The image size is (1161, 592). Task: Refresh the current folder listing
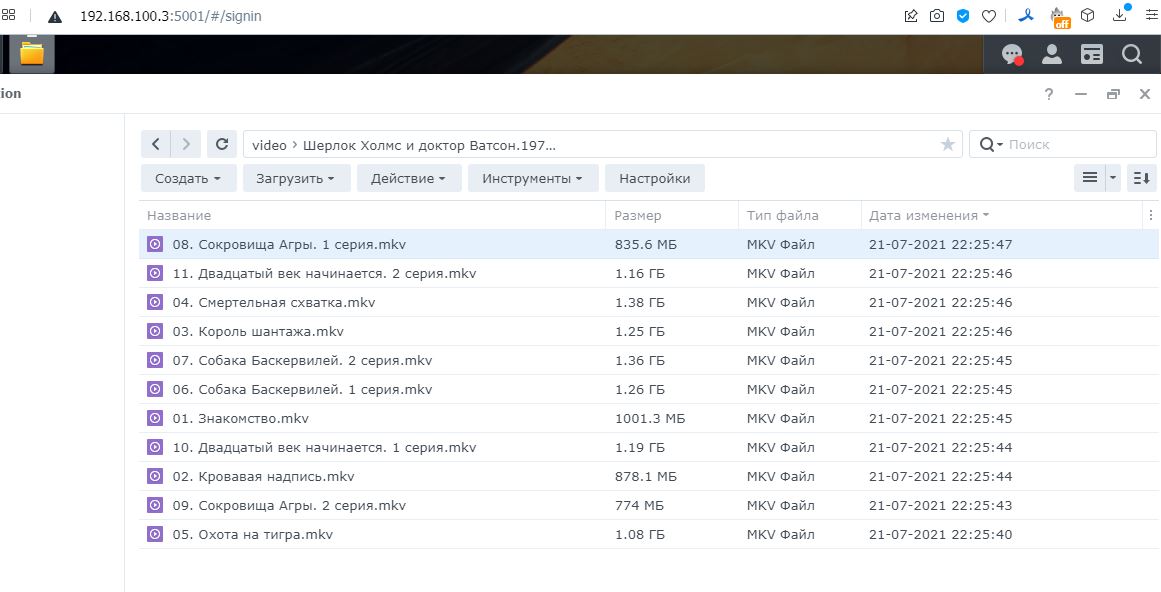pos(222,145)
